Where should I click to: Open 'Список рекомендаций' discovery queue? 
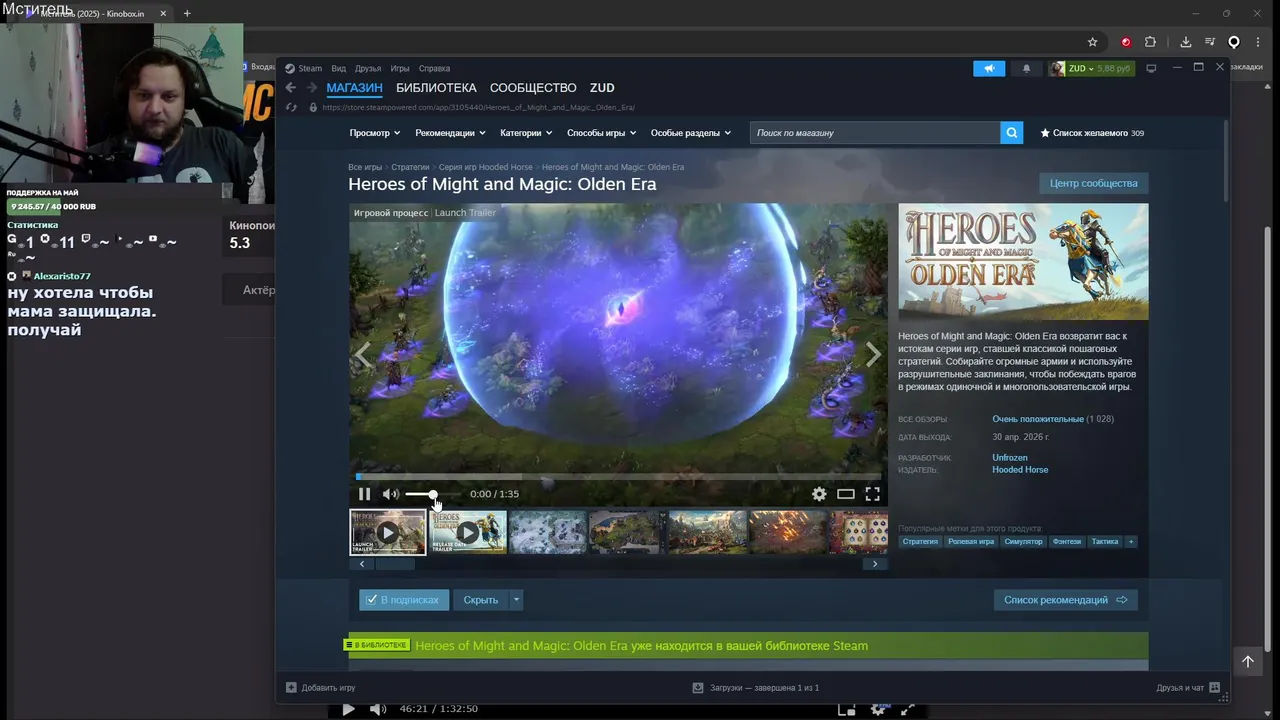pos(1065,600)
